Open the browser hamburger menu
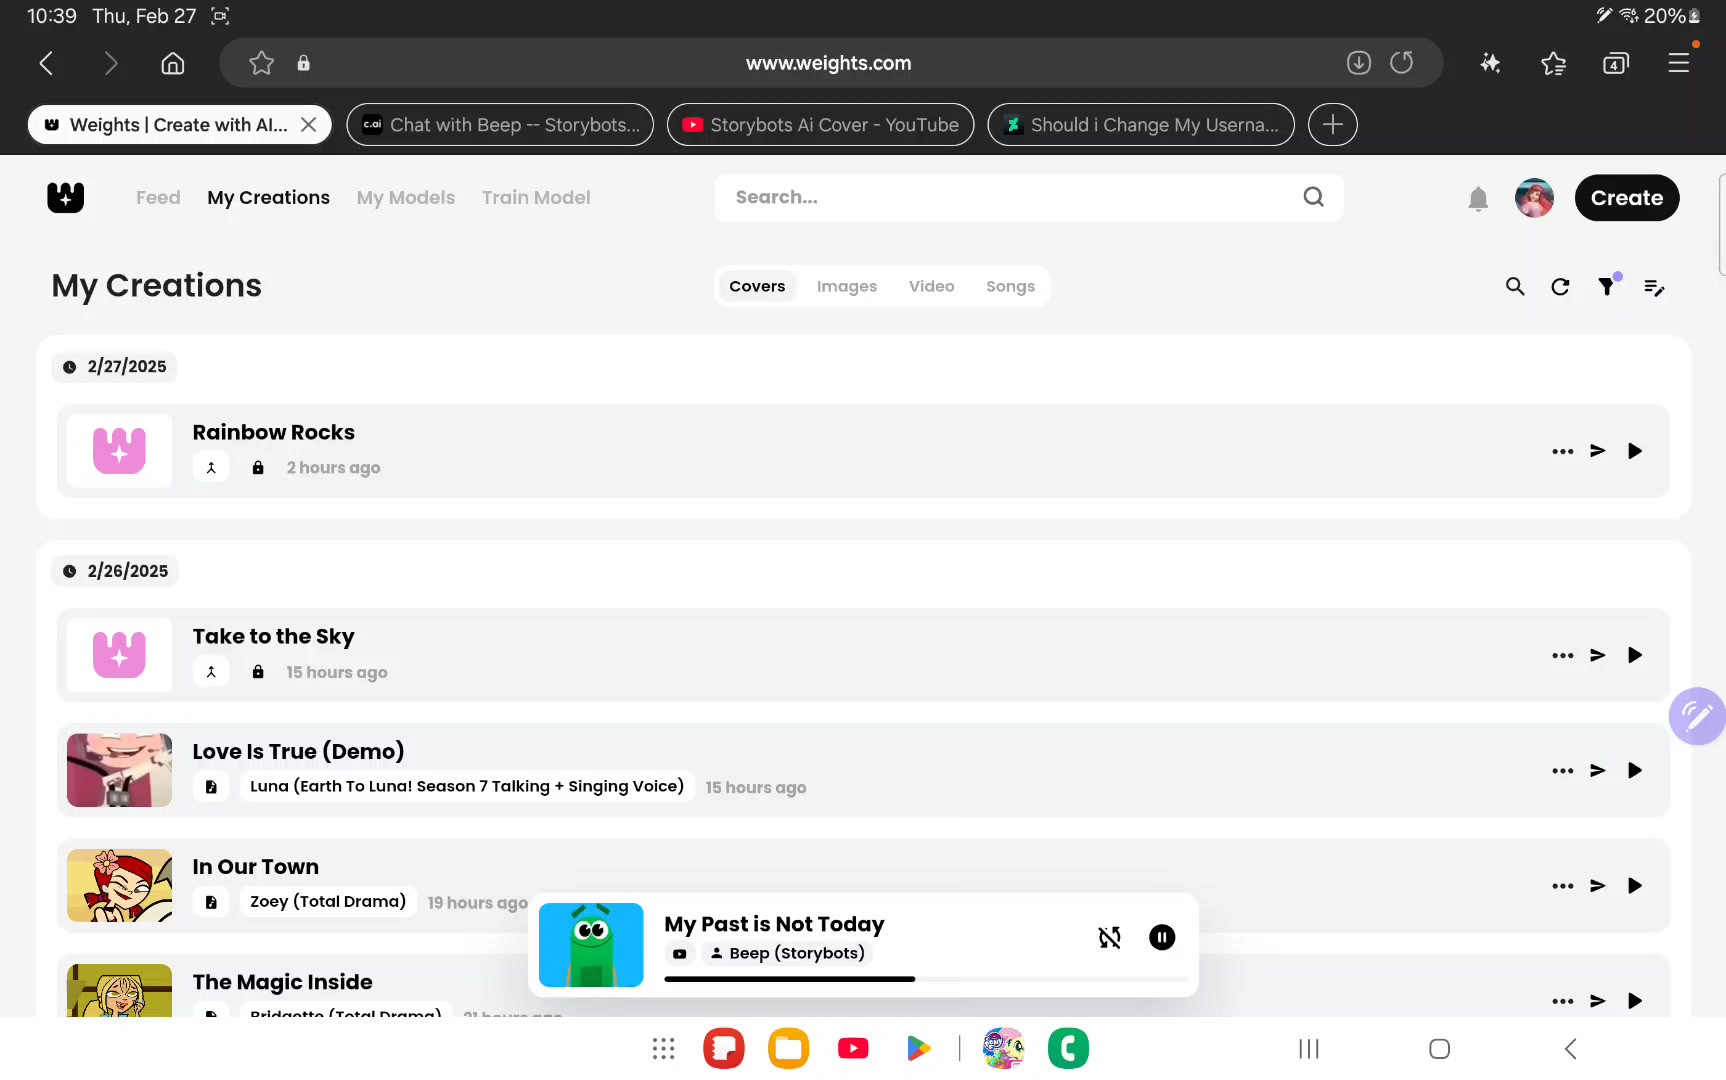Screen dimensions: 1726x1080 (1679, 63)
